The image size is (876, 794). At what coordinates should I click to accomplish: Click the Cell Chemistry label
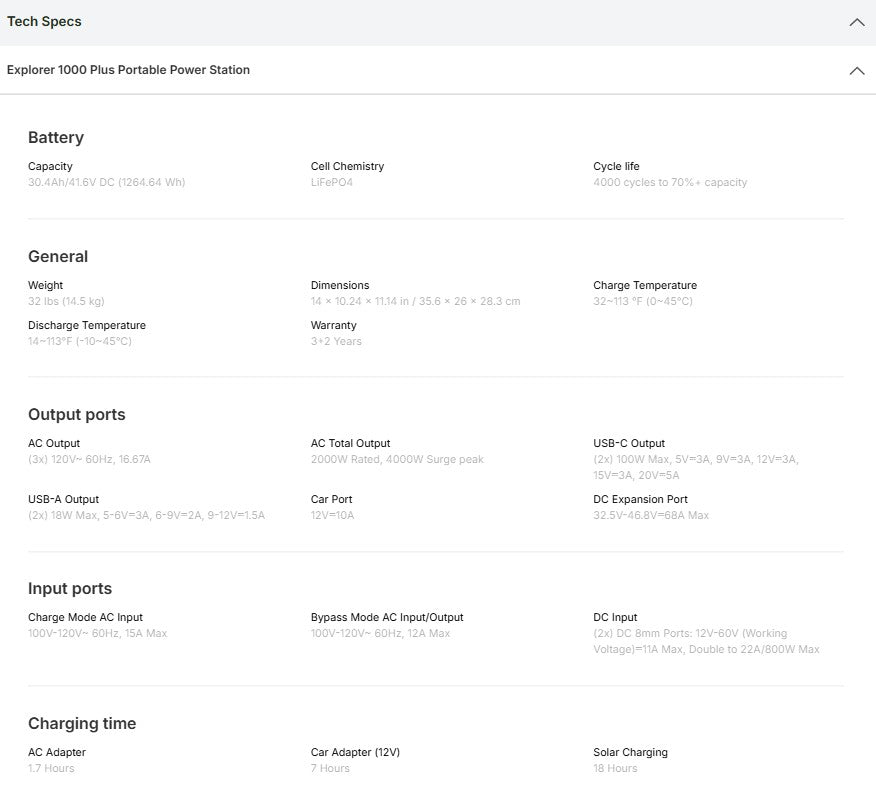(x=347, y=167)
